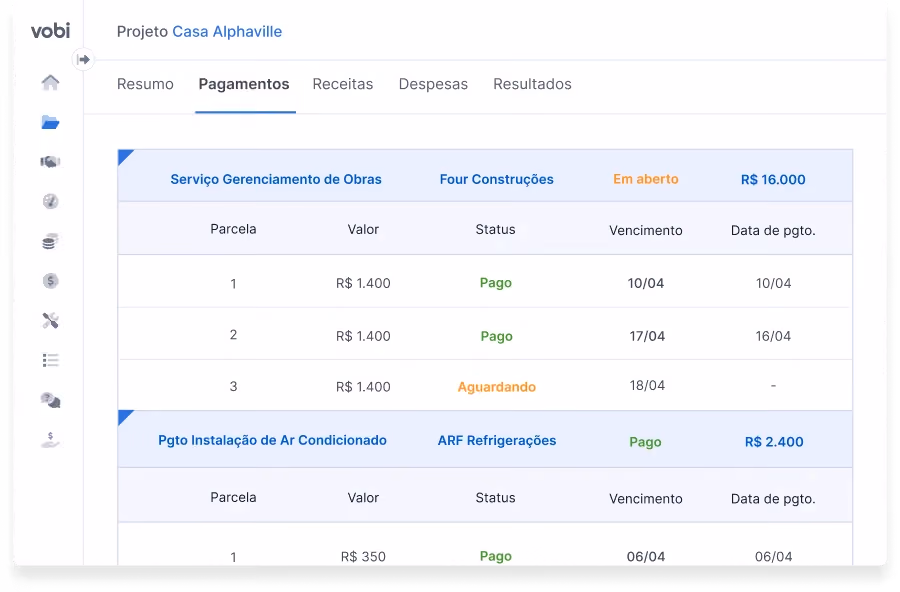The image size is (900, 592).
Task: Click Pago status of installment due 10/04
Action: (496, 283)
